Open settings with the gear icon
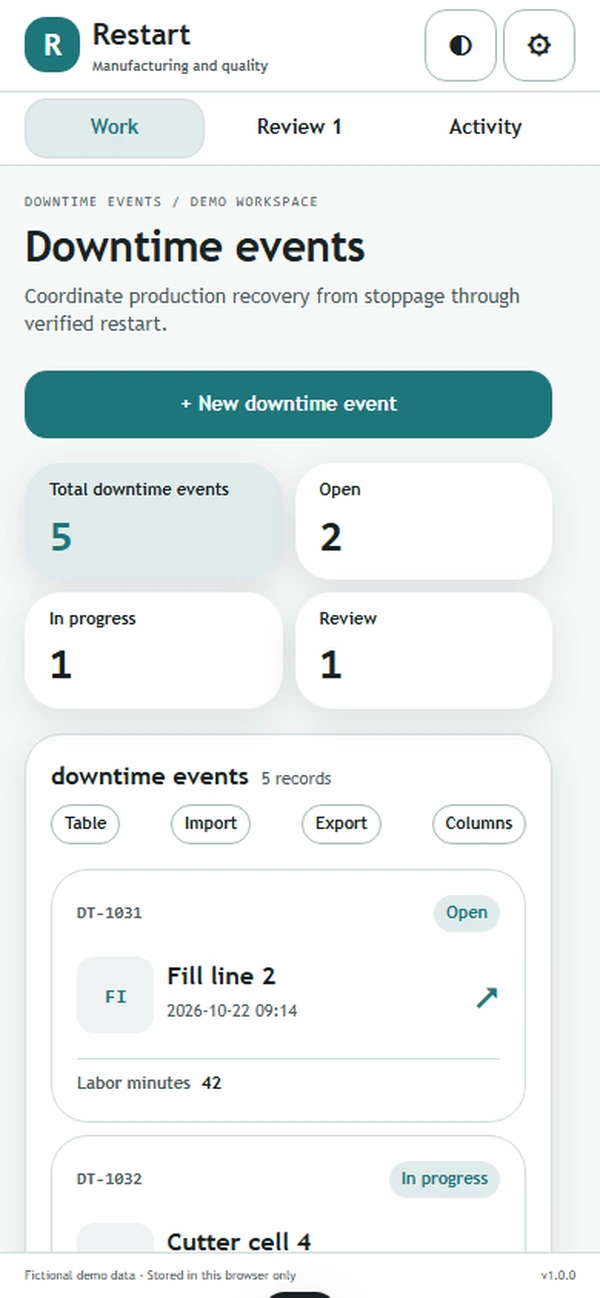 tap(539, 45)
